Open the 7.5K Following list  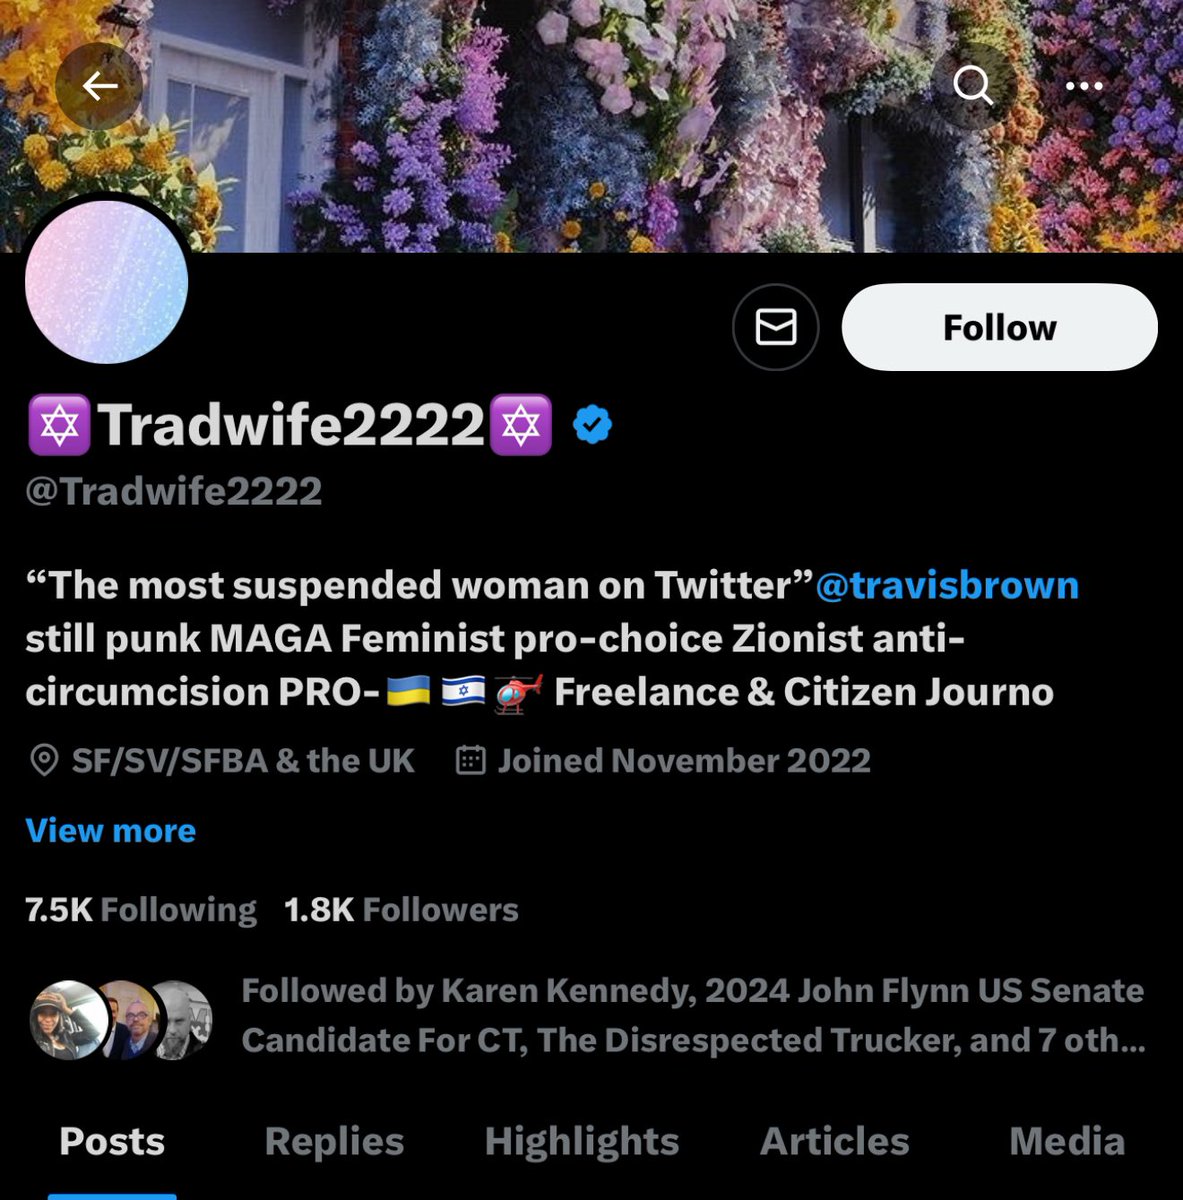[x=141, y=910]
